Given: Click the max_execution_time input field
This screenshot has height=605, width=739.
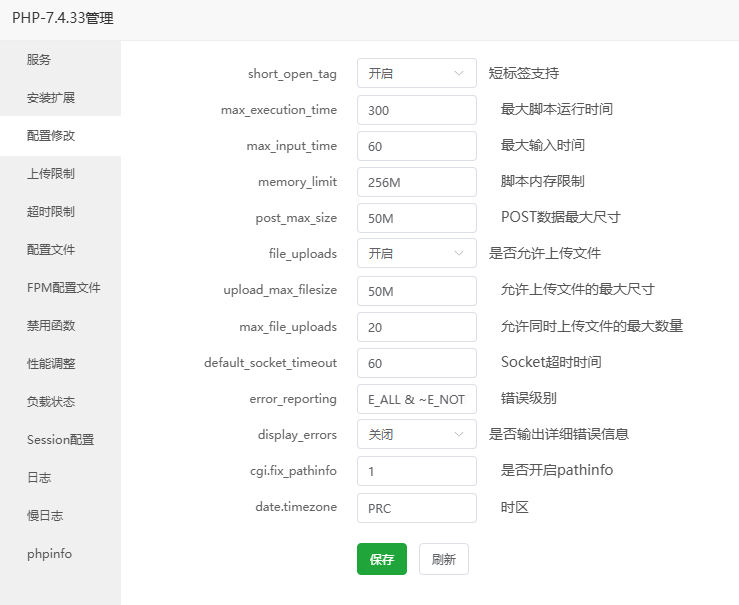Looking at the screenshot, I should (x=416, y=110).
